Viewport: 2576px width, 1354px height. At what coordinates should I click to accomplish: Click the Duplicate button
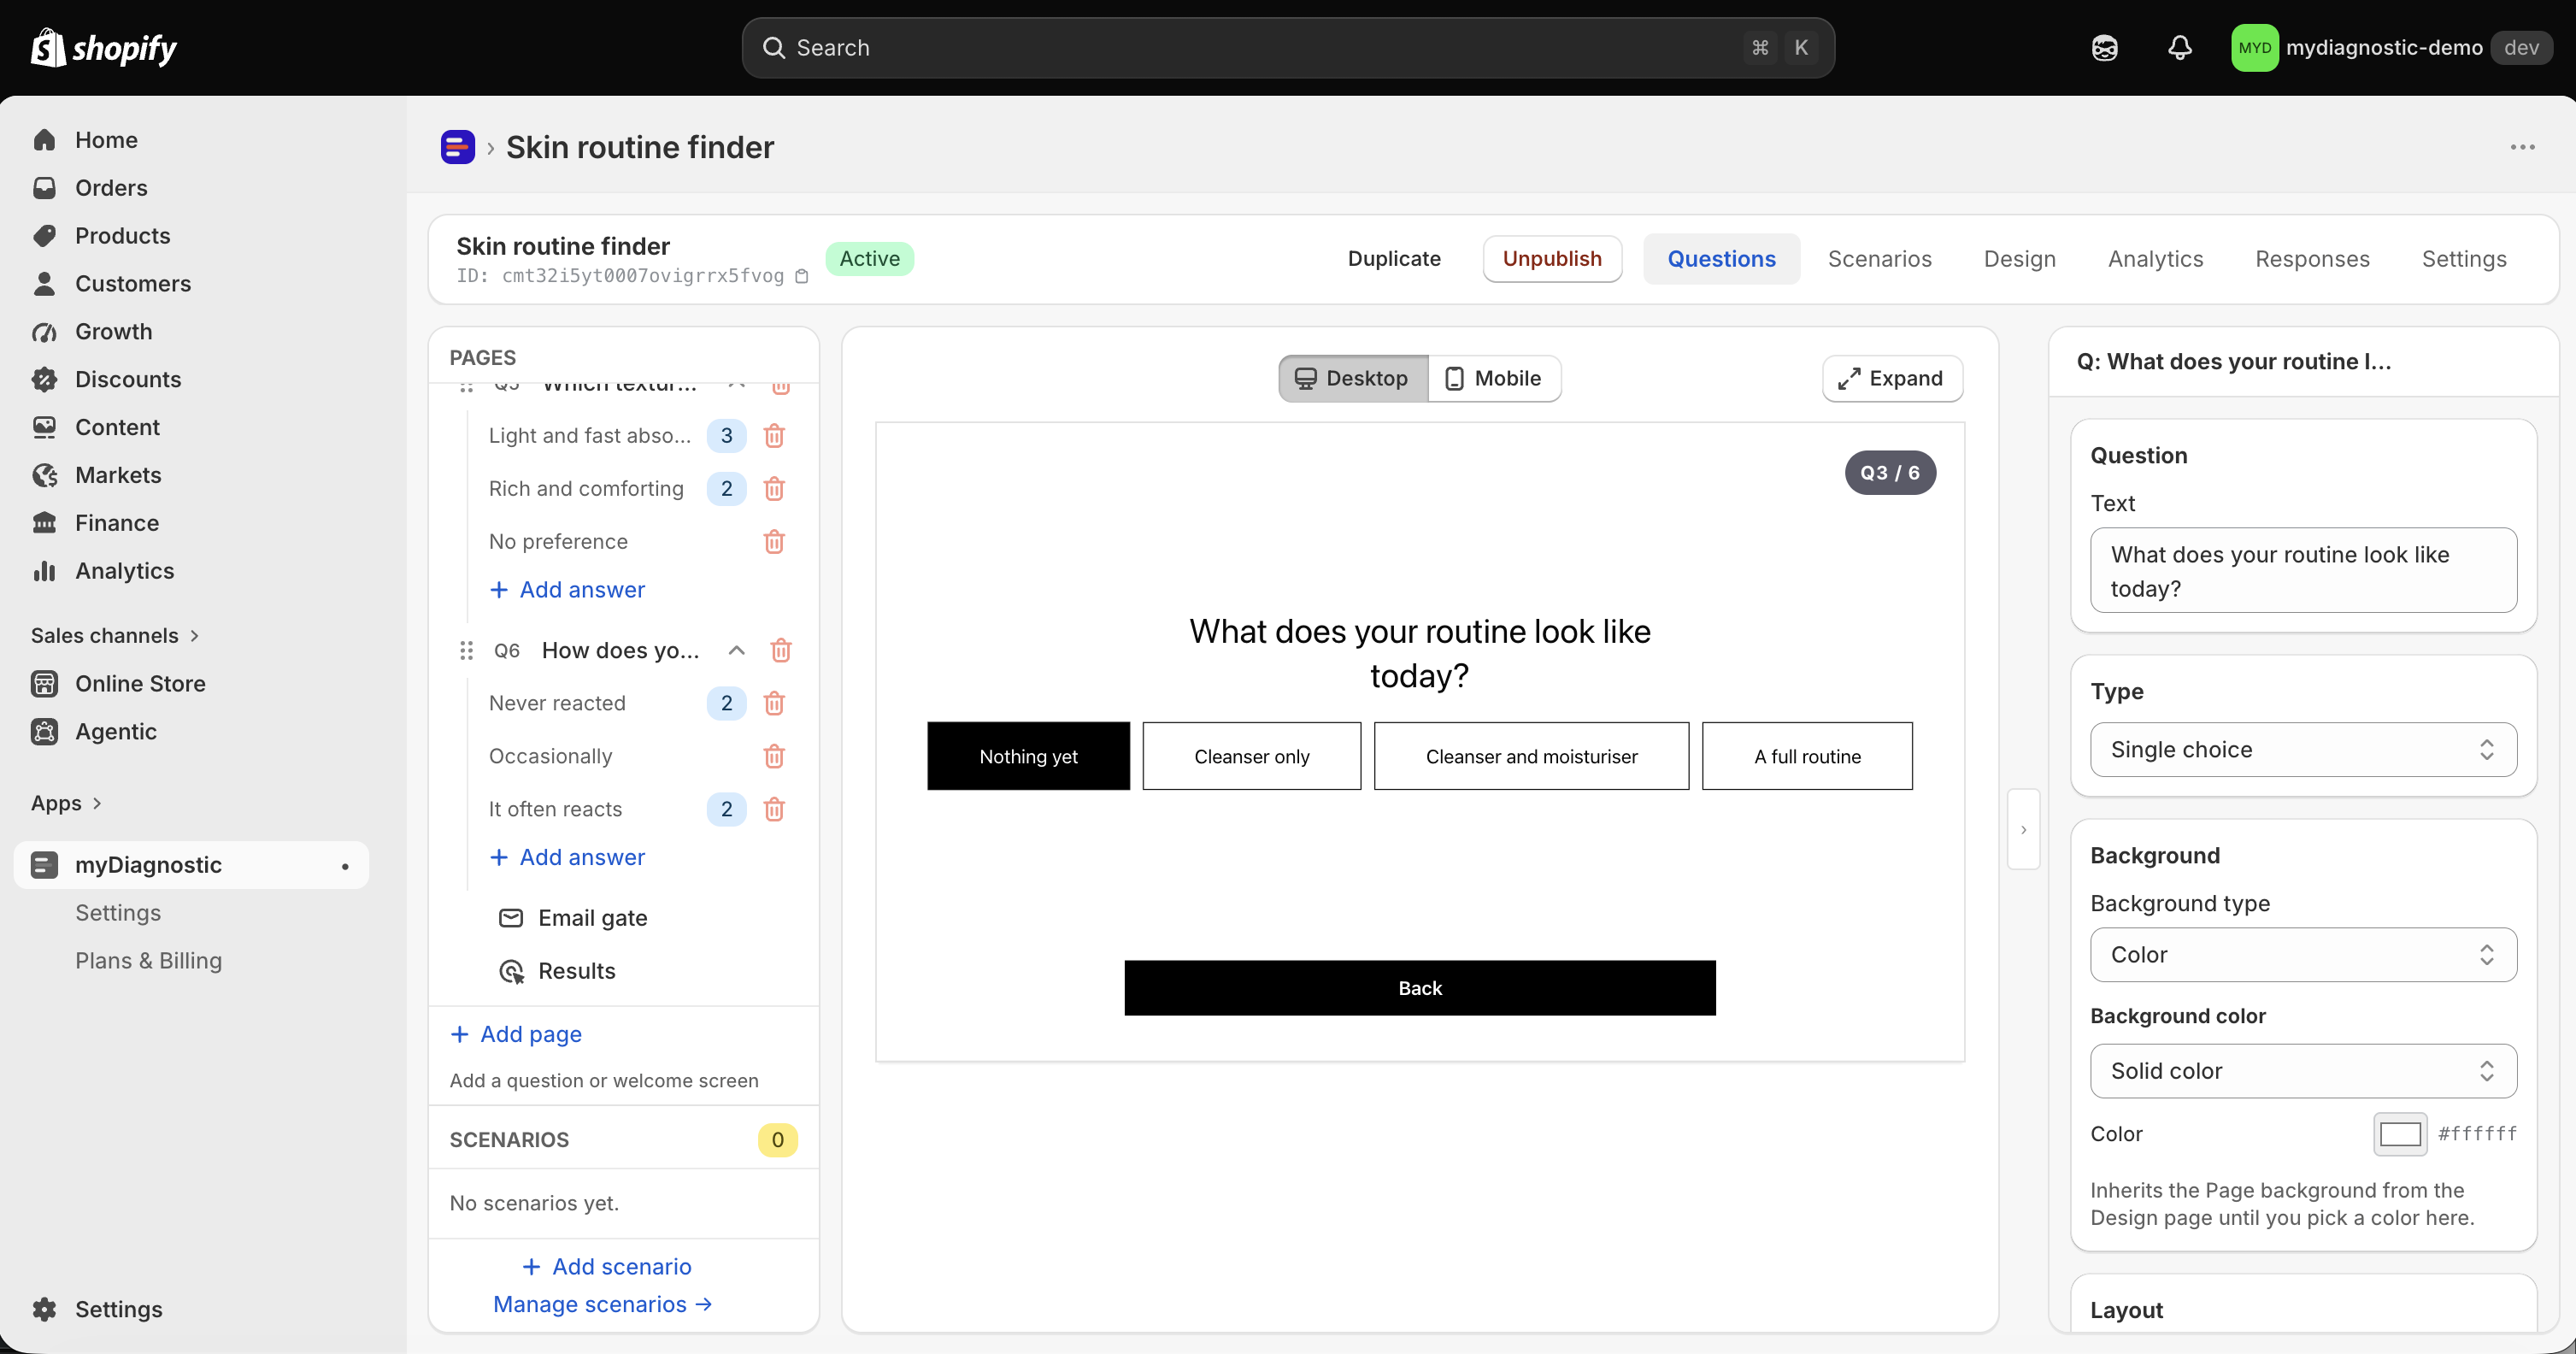[1394, 259]
